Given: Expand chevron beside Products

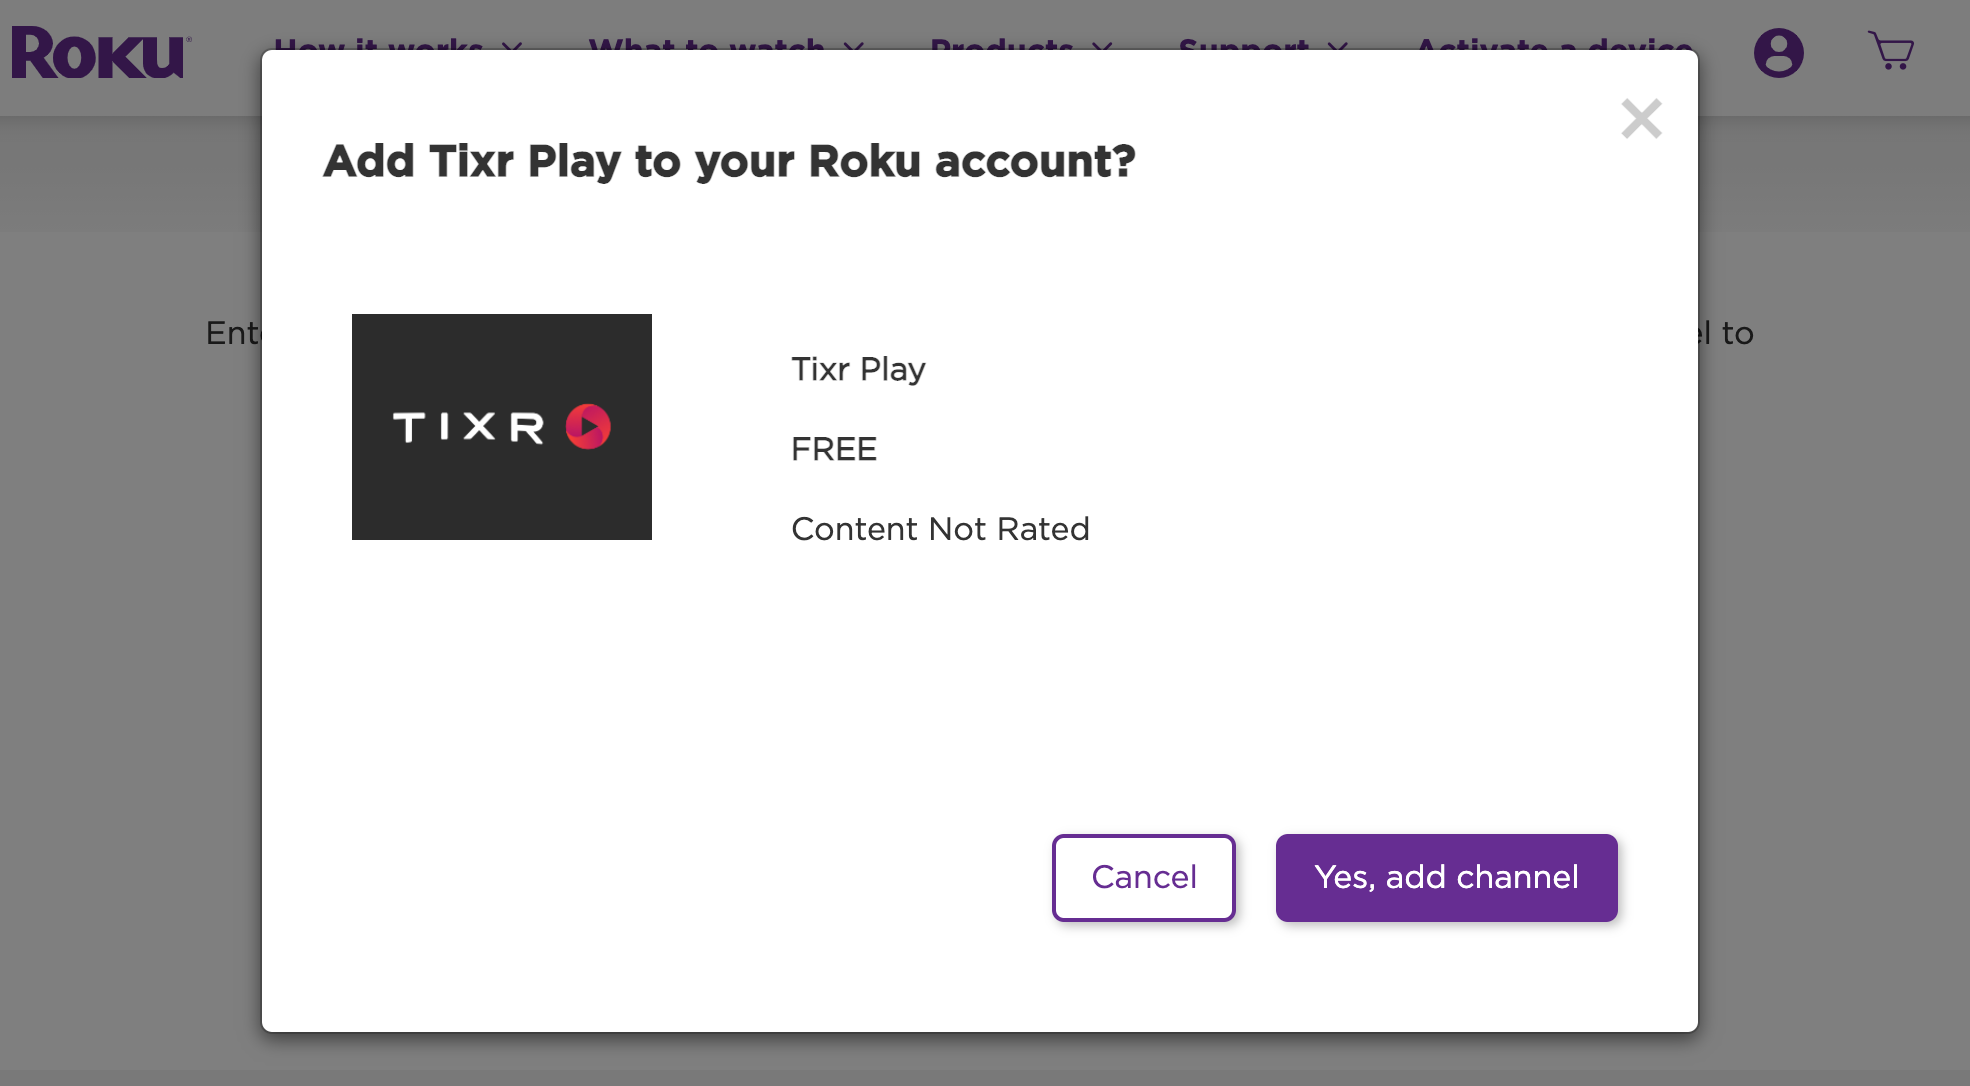Looking at the screenshot, I should coord(1102,44).
